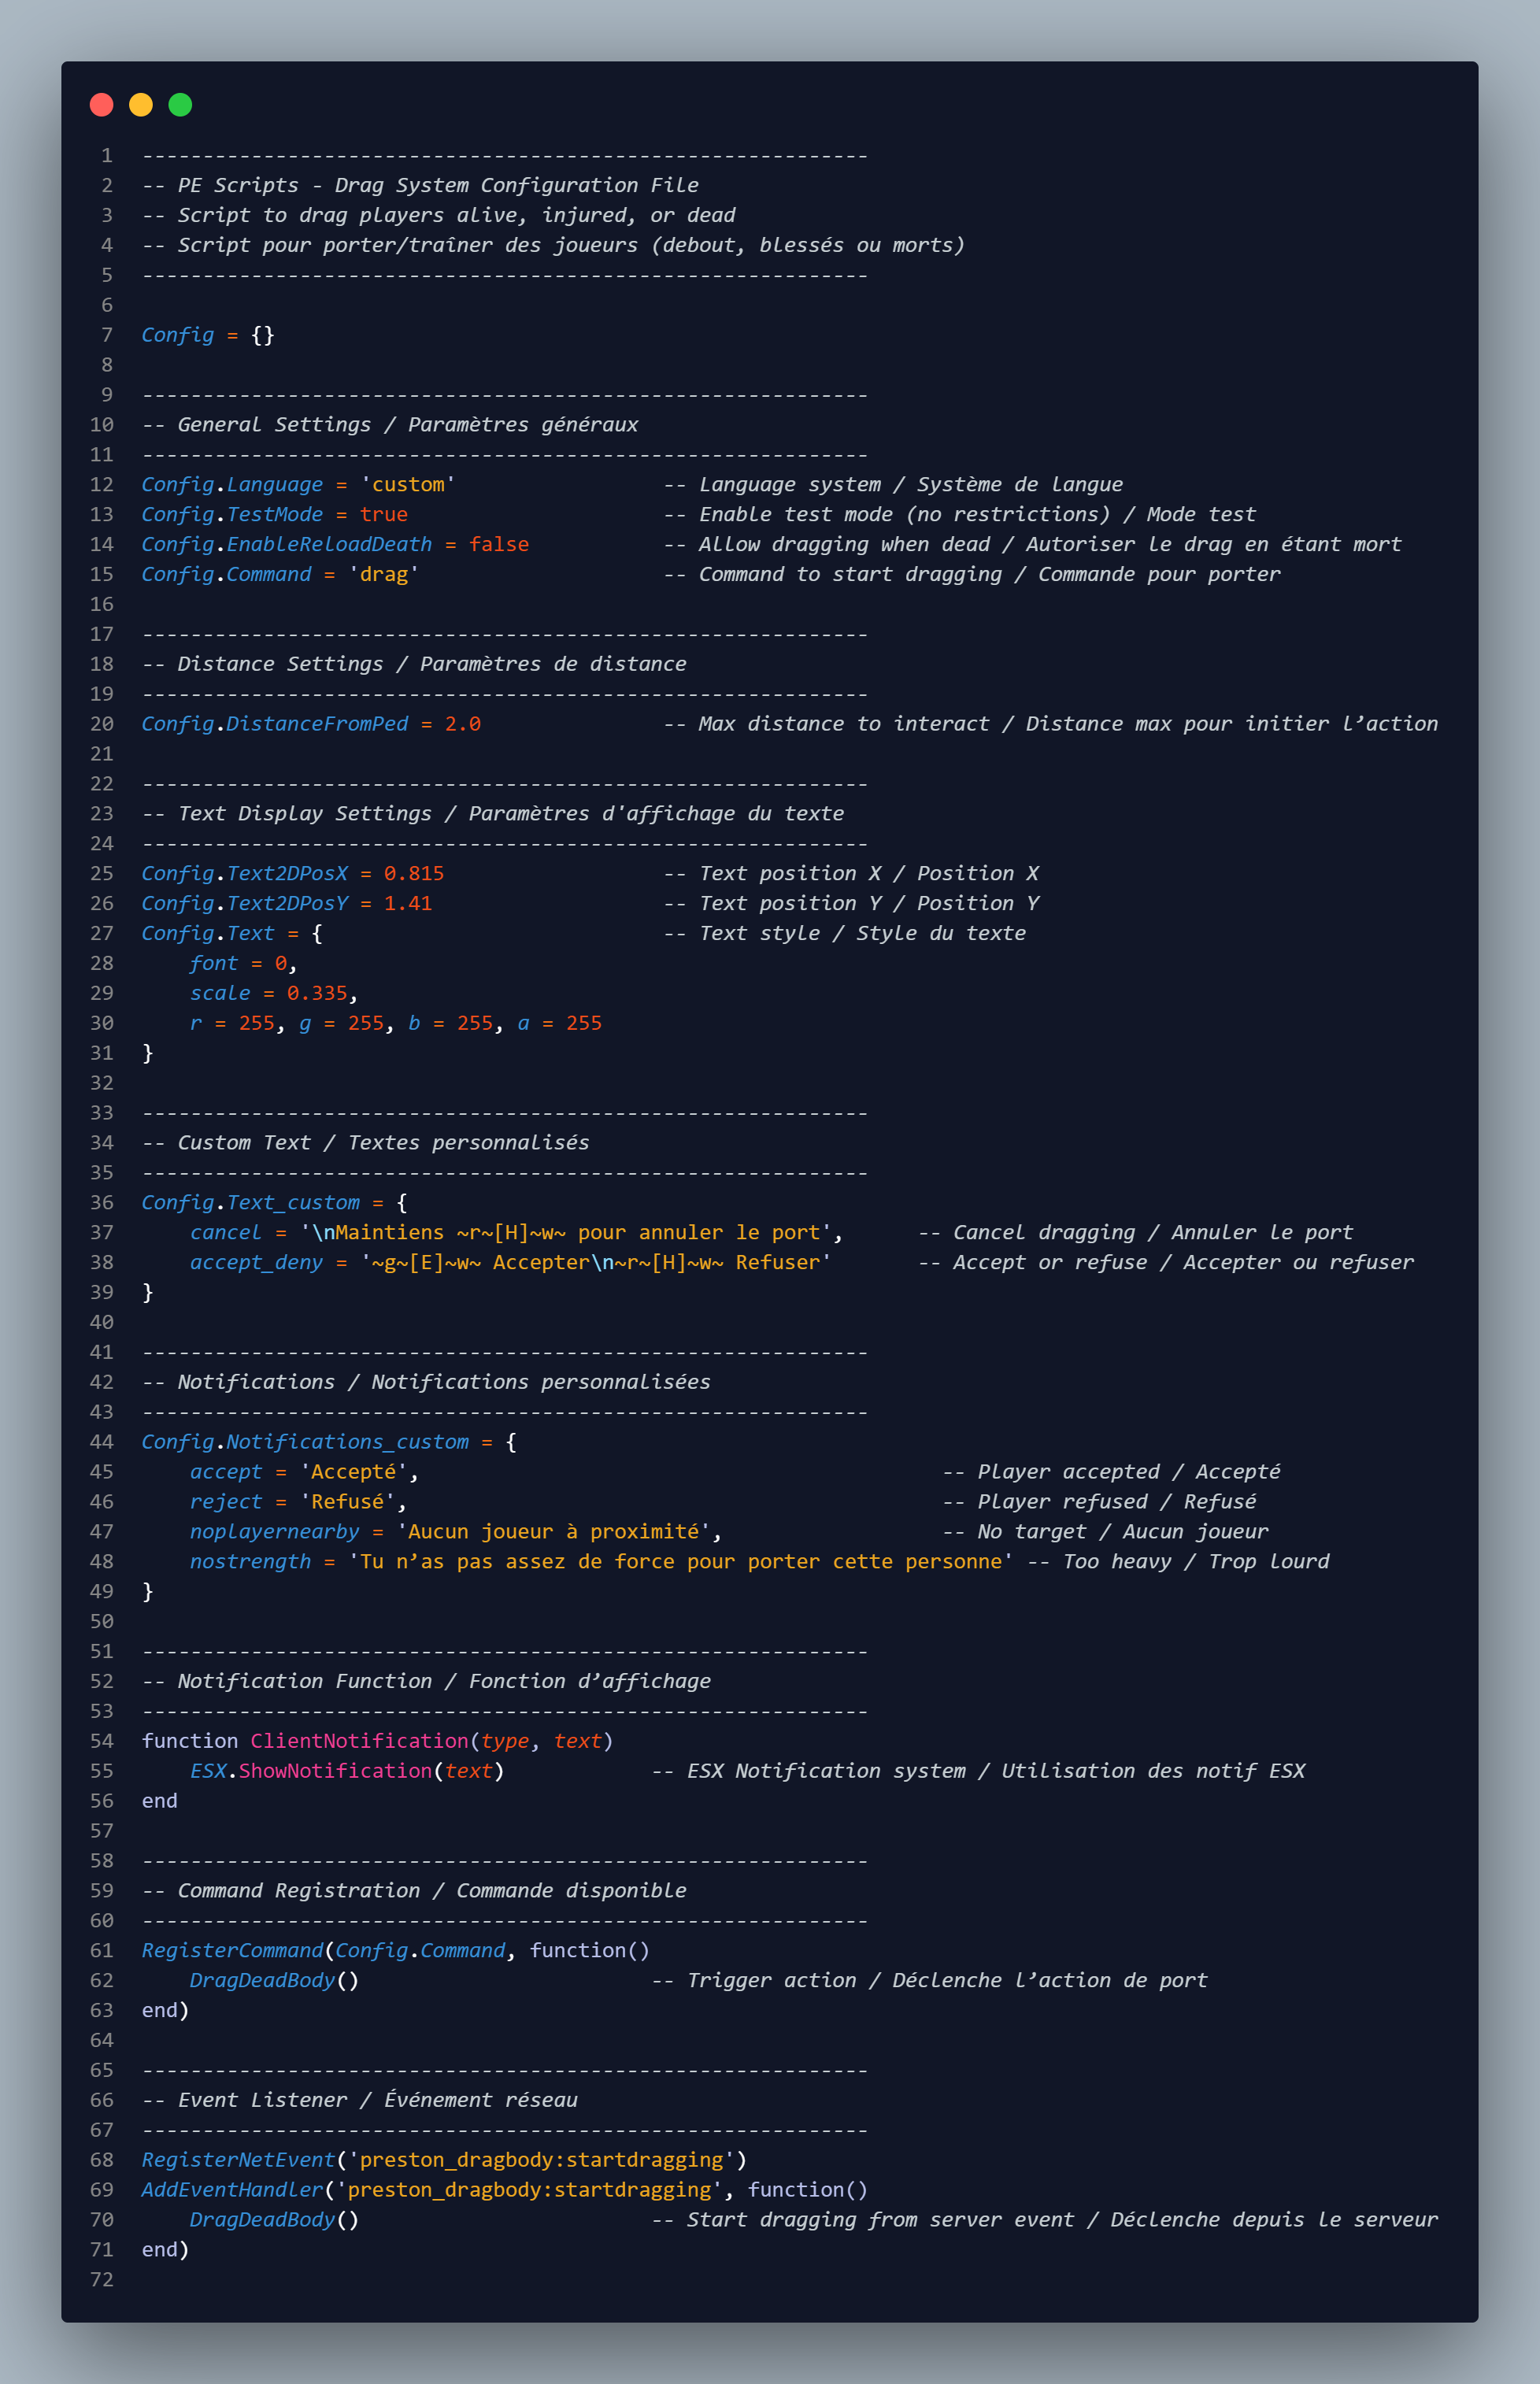1540x2384 pixels.
Task: Click 'DragDeadBody()' on line 70
Action: point(274,2220)
